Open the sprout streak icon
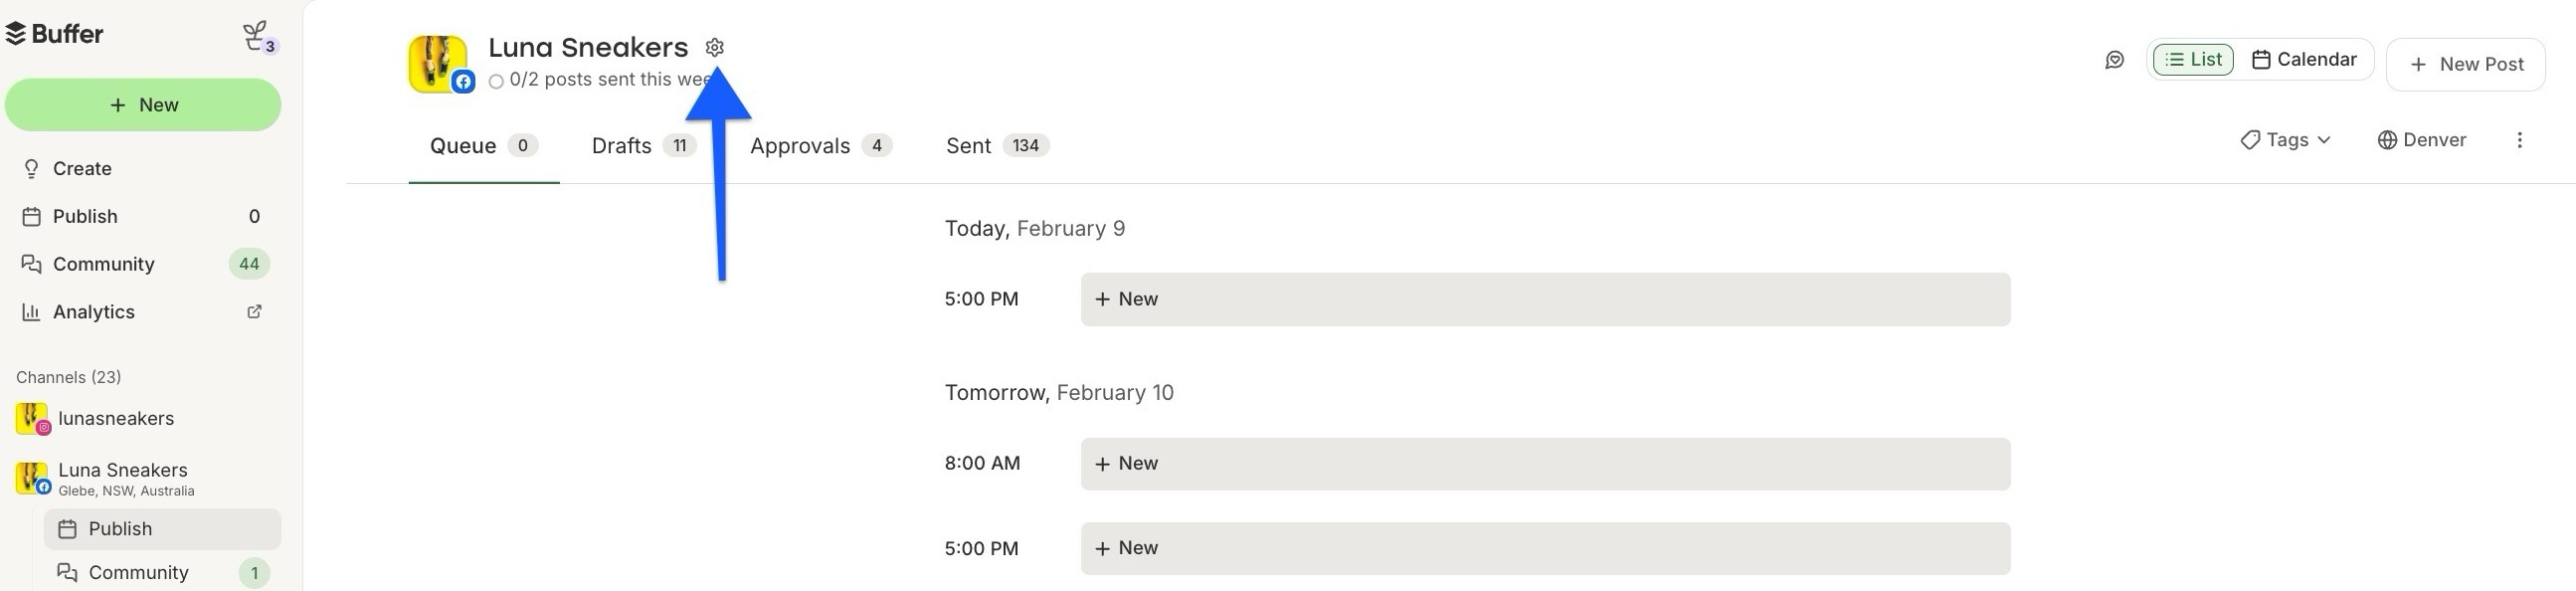The width and height of the screenshot is (2576, 591). click(x=258, y=37)
